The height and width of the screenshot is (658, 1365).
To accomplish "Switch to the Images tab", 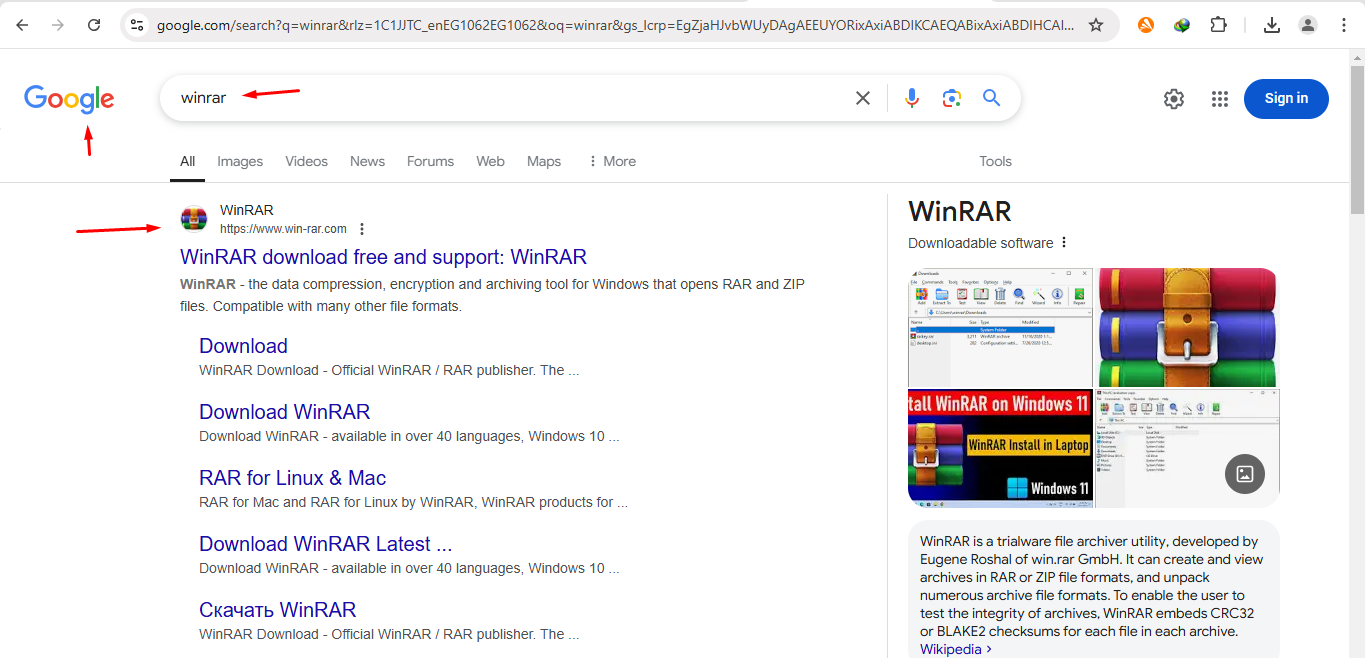I will tap(240, 161).
